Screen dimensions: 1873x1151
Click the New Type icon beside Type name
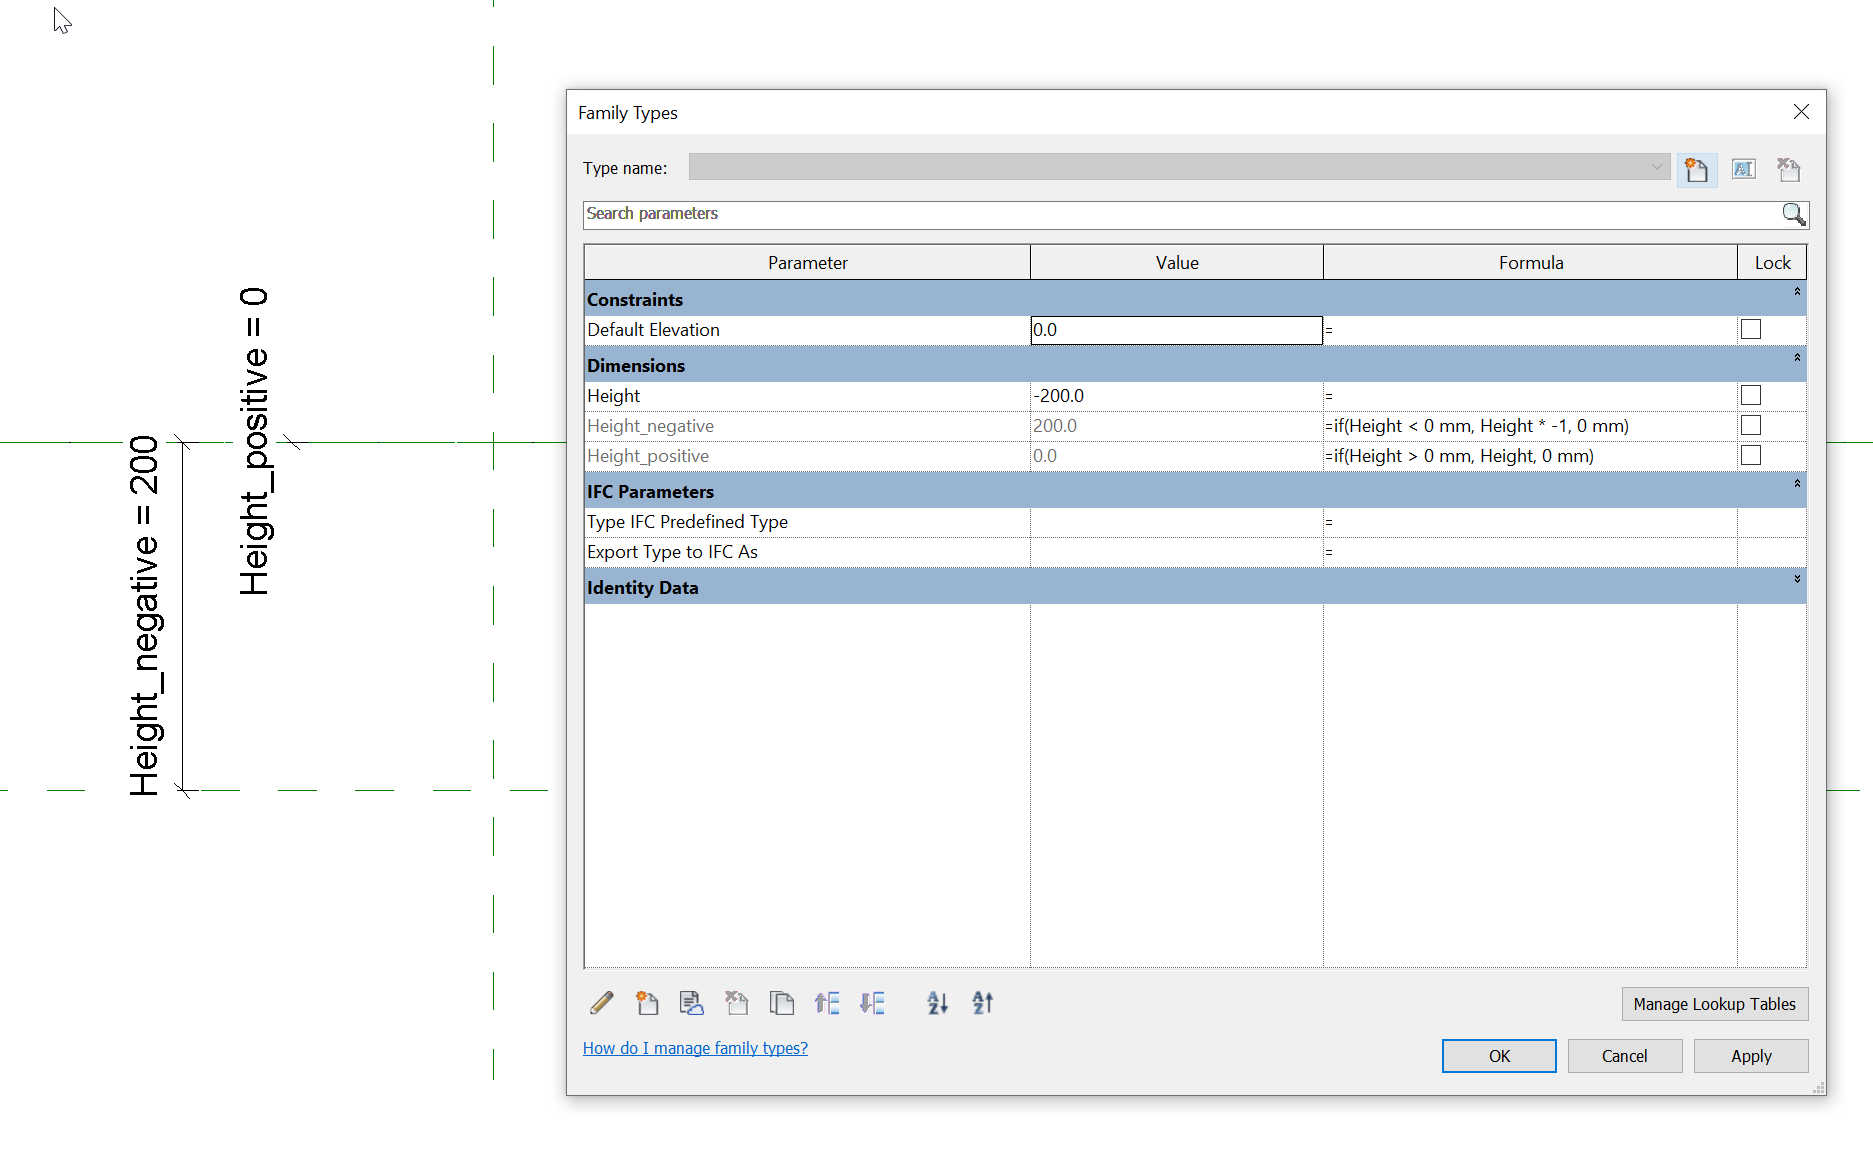point(1697,169)
